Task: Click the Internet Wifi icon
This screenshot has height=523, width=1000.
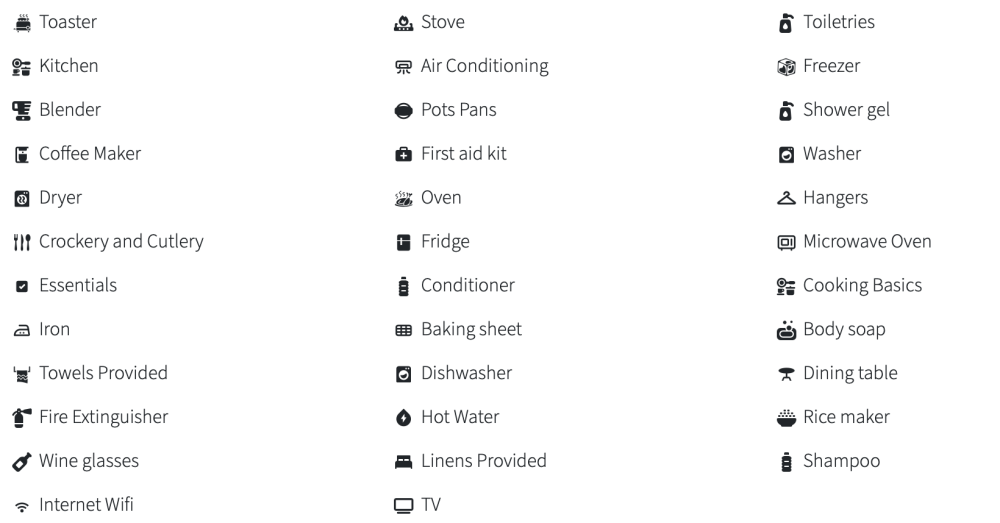Action: (x=20, y=506)
